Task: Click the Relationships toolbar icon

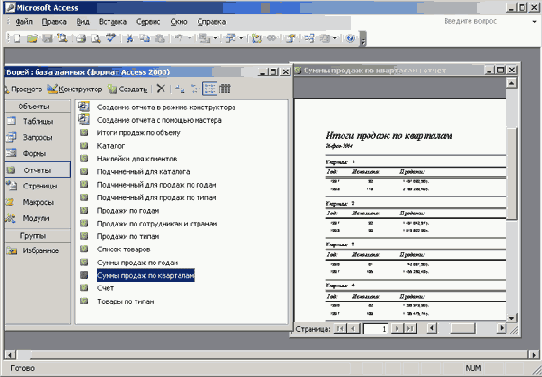Action: tap(309, 39)
